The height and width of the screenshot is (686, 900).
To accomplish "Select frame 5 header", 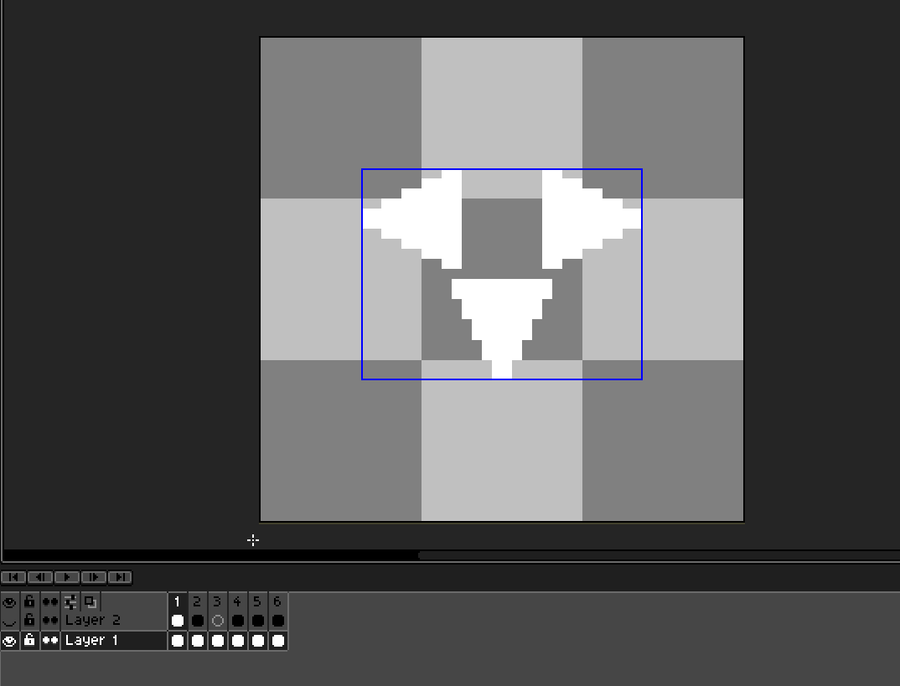I will tap(258, 602).
